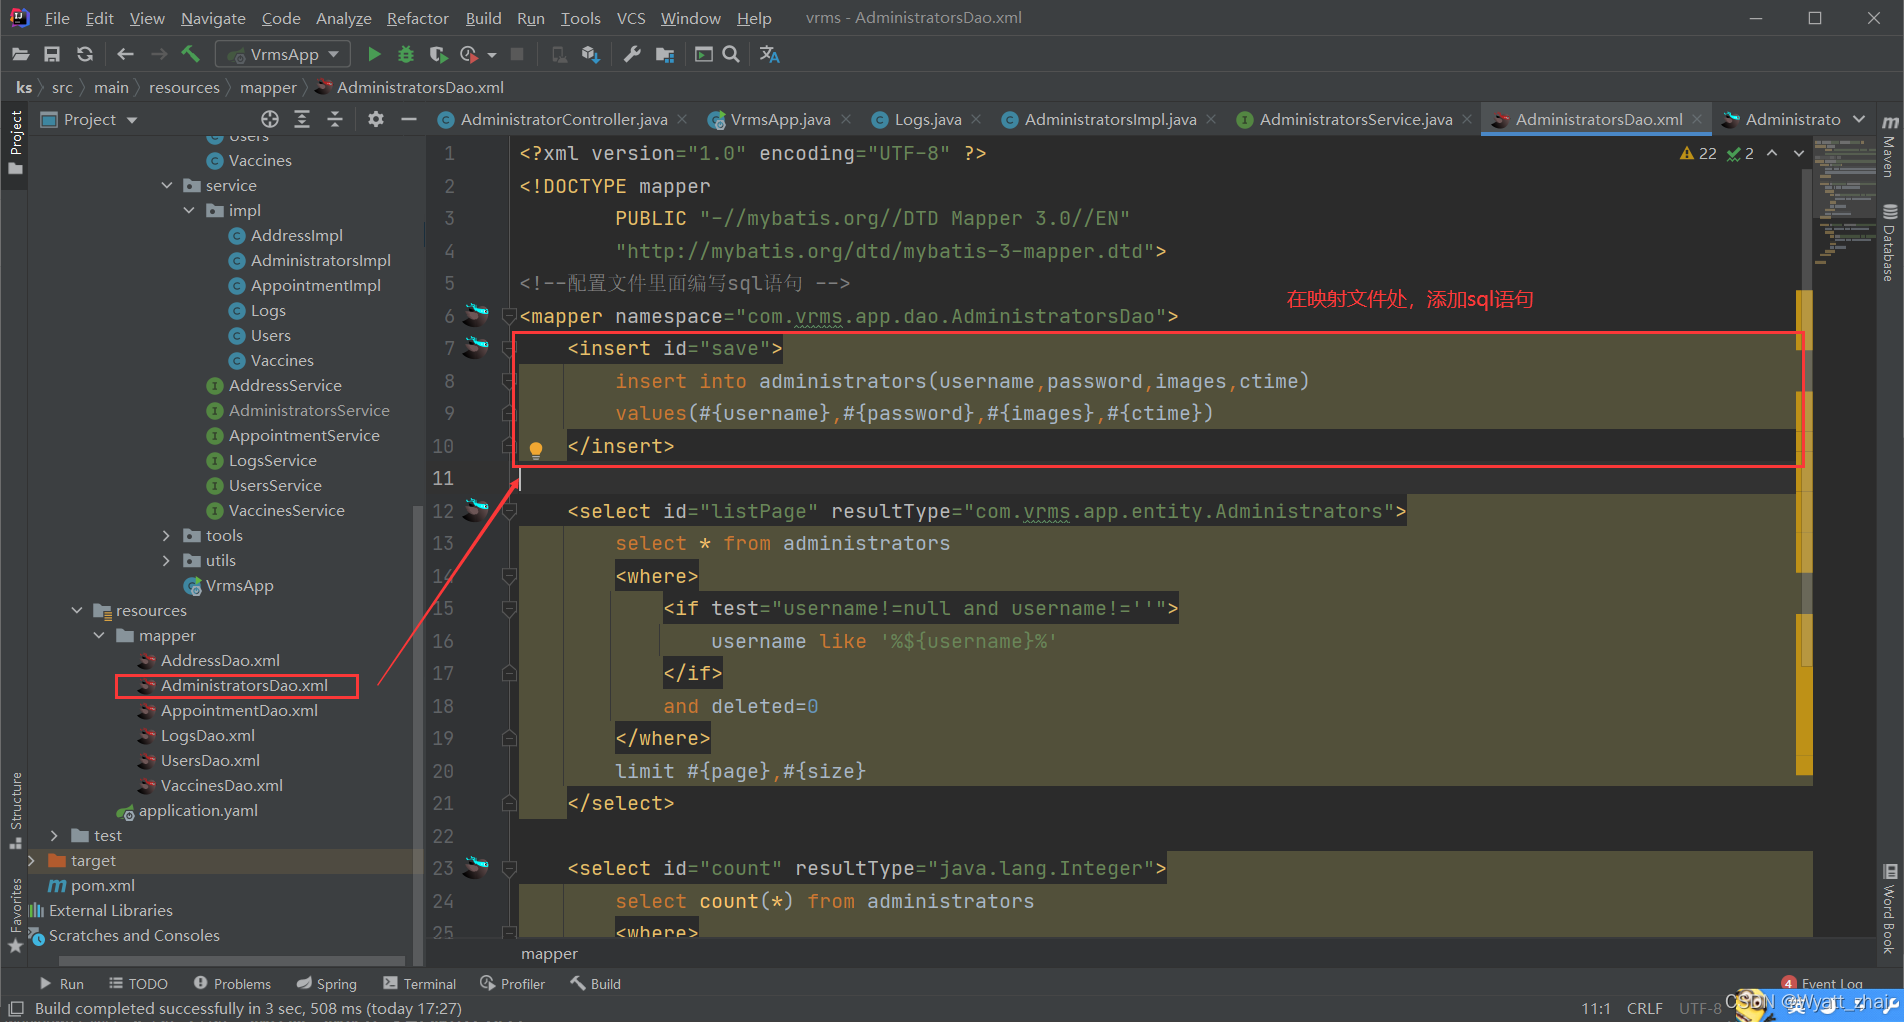Locate opened file via crosshair icon

[x=270, y=119]
